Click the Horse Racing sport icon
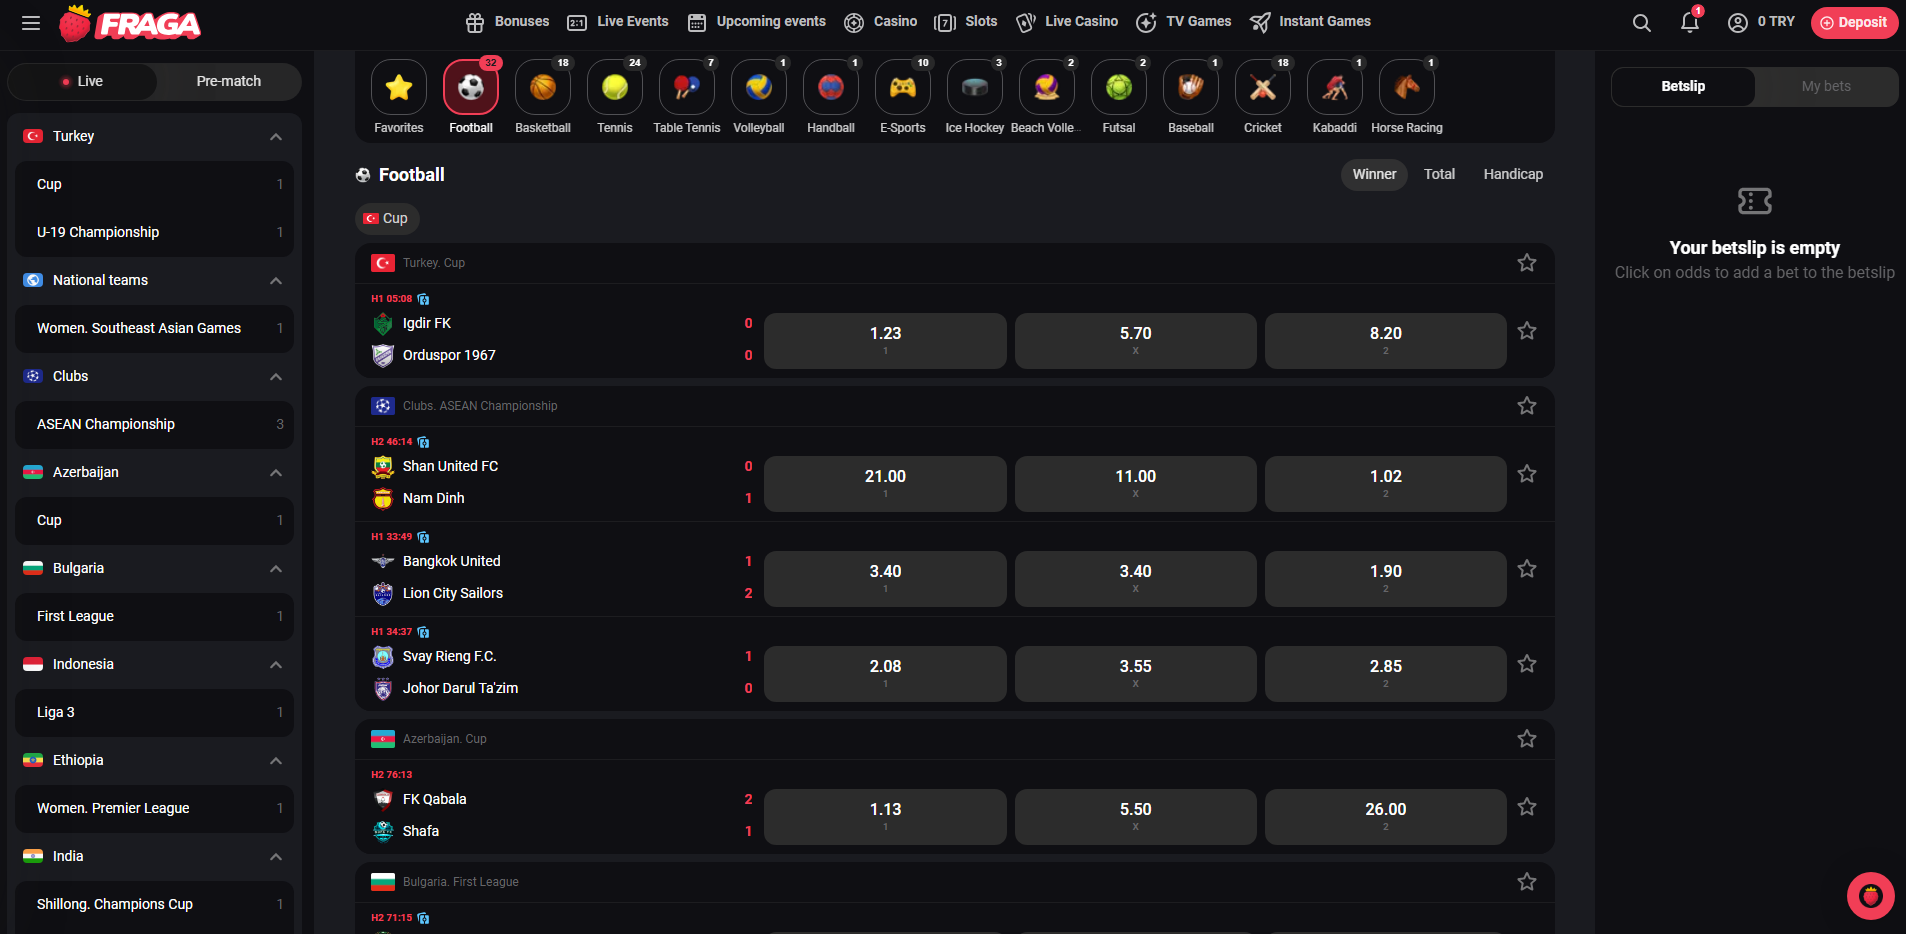The image size is (1906, 934). pyautogui.click(x=1406, y=87)
